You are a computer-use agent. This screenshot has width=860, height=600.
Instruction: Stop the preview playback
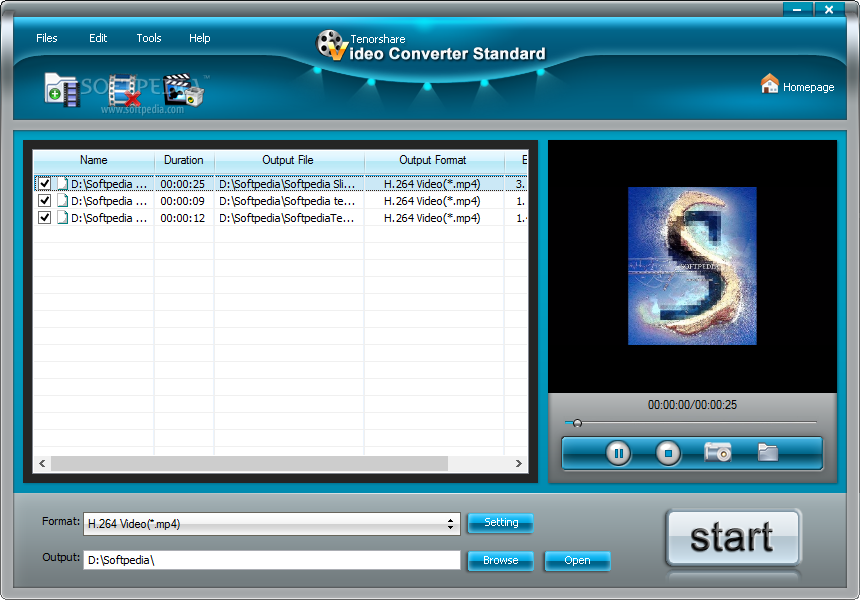pyautogui.click(x=668, y=454)
